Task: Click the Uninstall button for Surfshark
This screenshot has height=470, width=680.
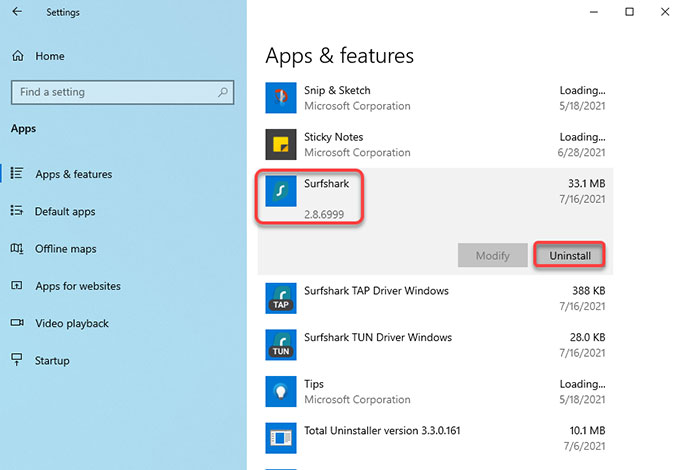Action: (569, 255)
